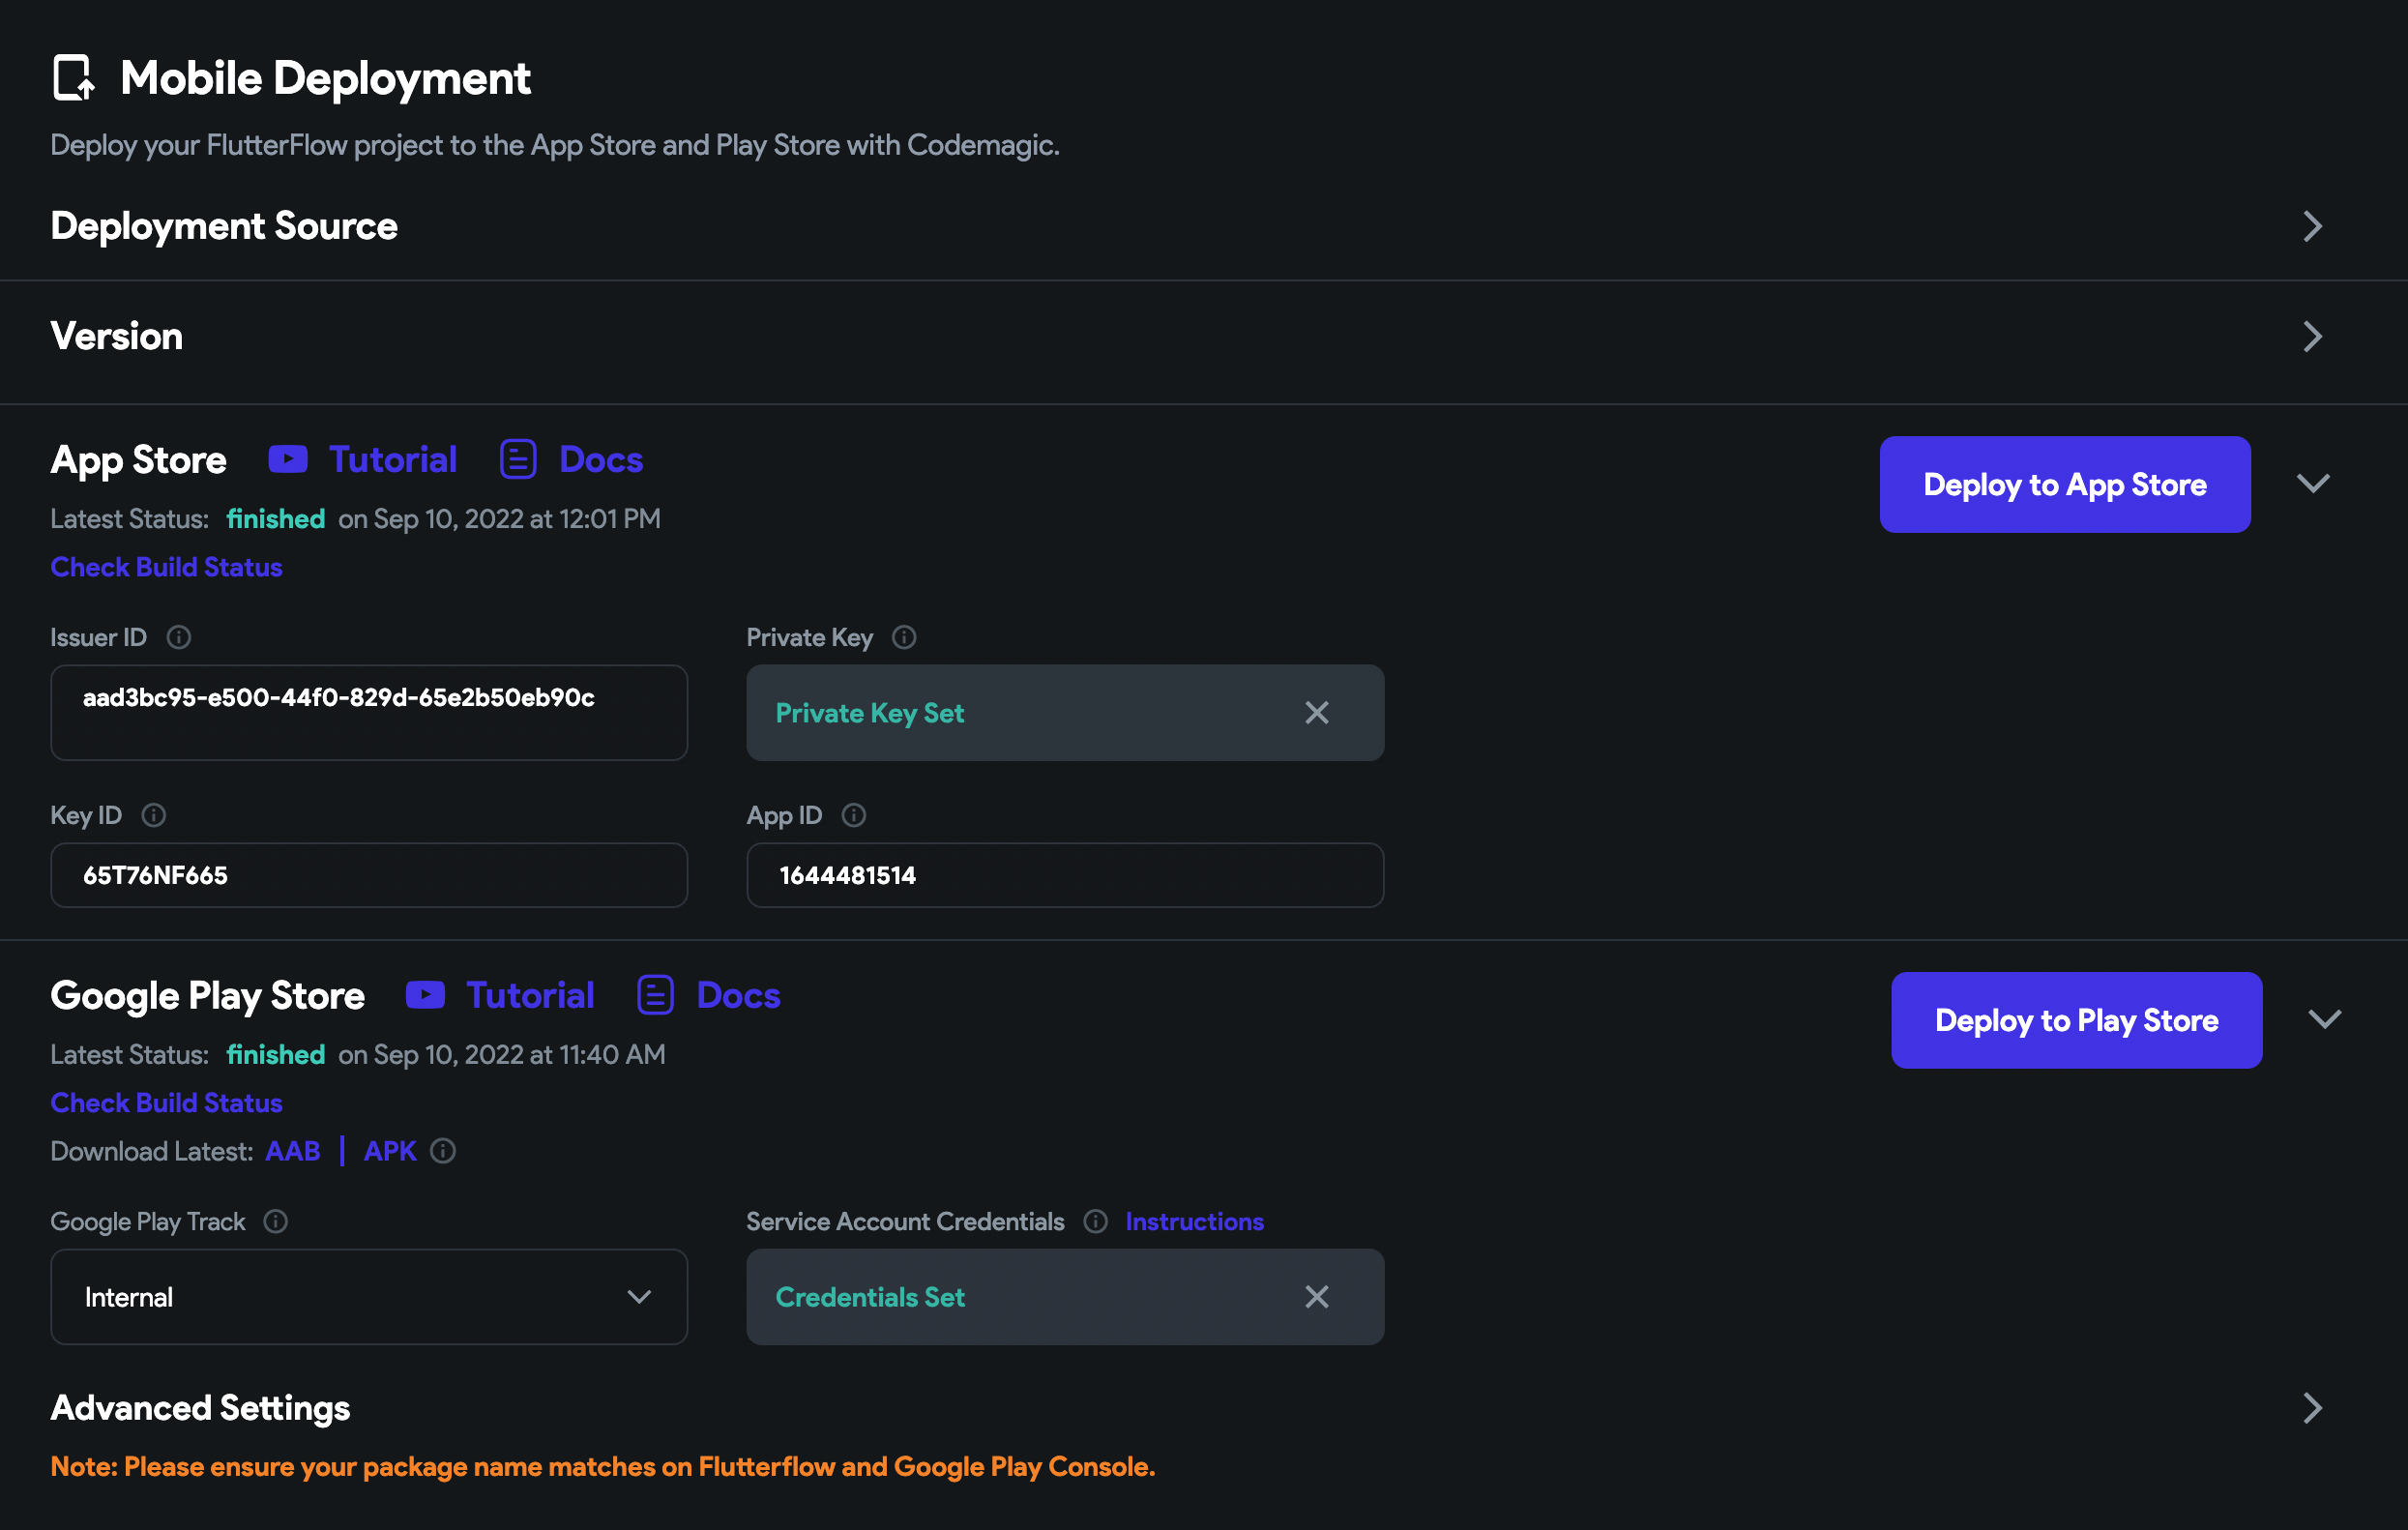The height and width of the screenshot is (1530, 2408).
Task: Expand the Deployment Source section
Action: pyautogui.click(x=2312, y=227)
